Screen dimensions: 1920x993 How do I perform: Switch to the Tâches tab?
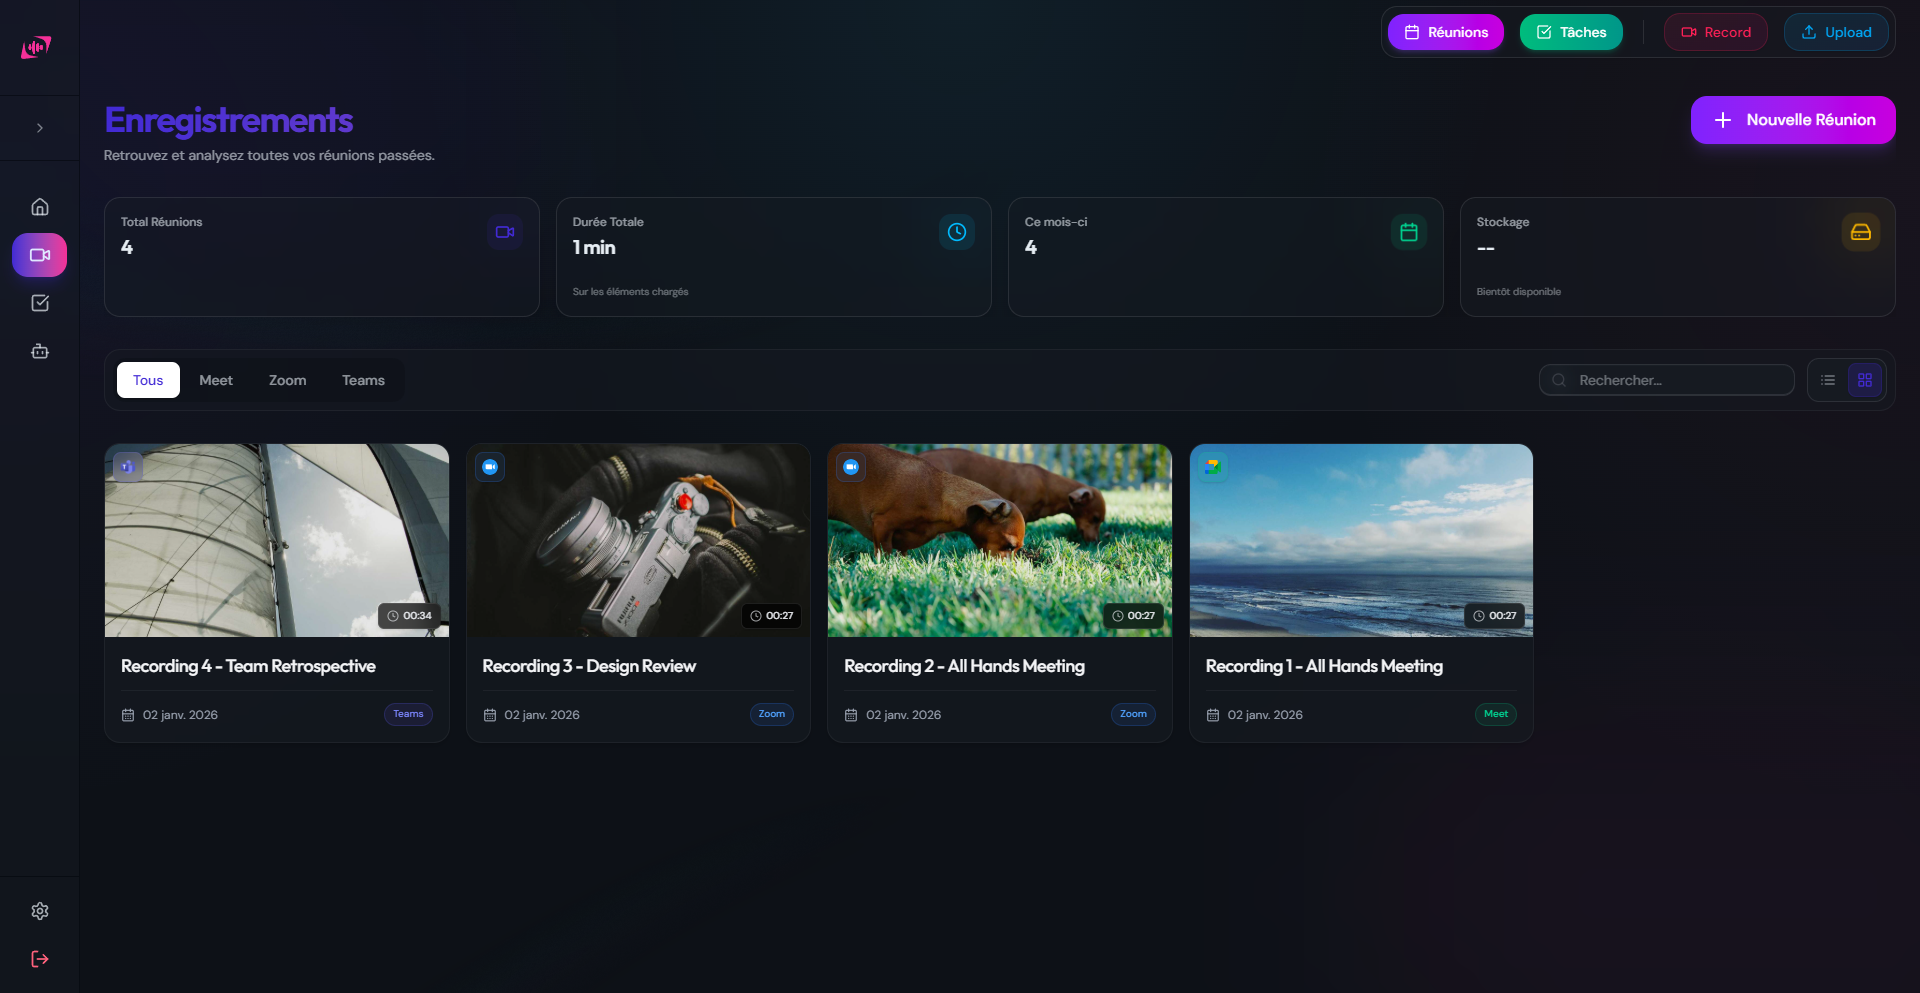1571,31
